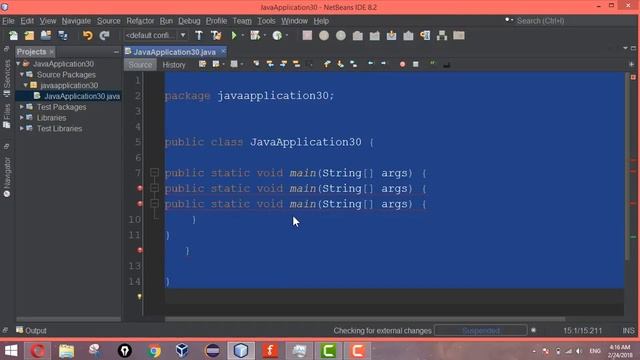Open File Explorer from the taskbar
Viewport: 640px width, 360px height.
pyautogui.click(x=66, y=351)
